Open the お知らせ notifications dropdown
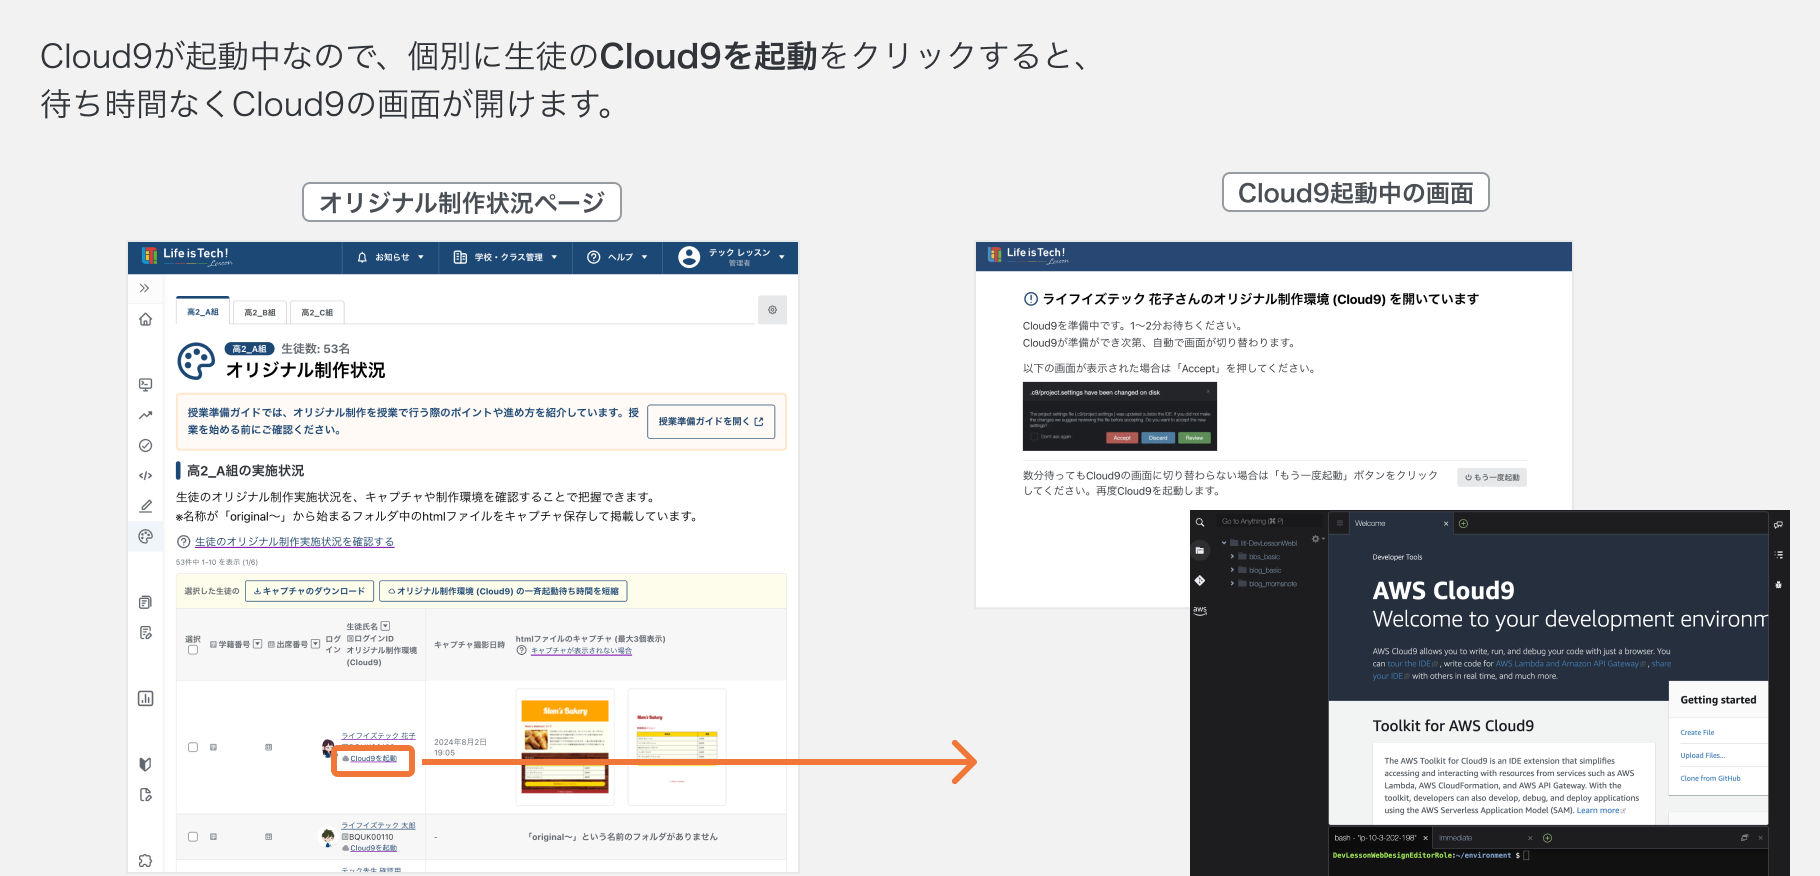 click(x=391, y=257)
